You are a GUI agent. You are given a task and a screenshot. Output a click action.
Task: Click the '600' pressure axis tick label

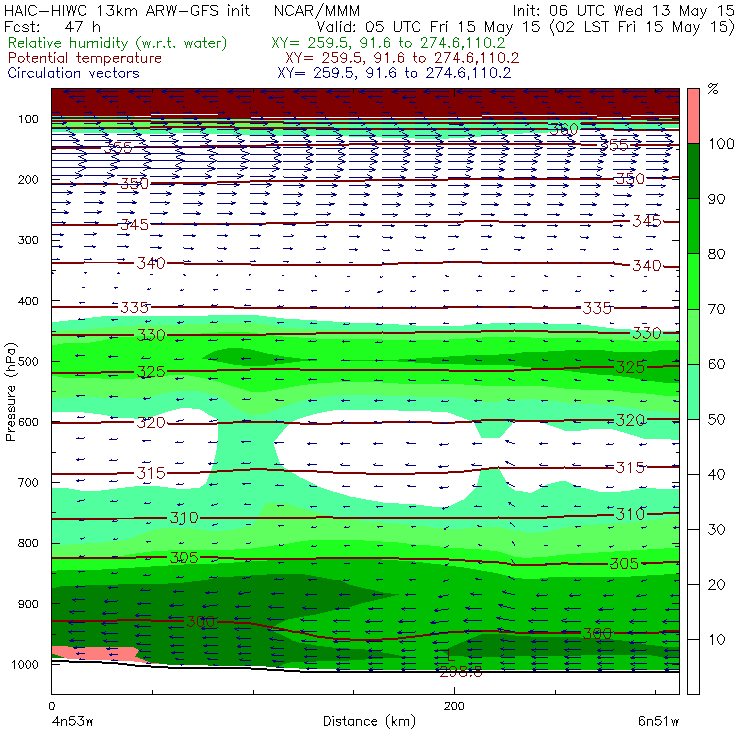coord(28,422)
